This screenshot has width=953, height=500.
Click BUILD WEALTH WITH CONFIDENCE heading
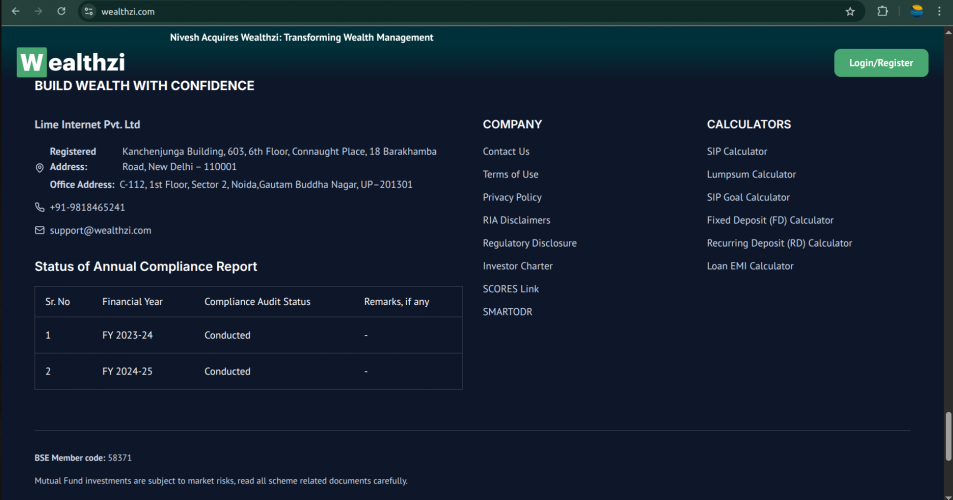145,86
